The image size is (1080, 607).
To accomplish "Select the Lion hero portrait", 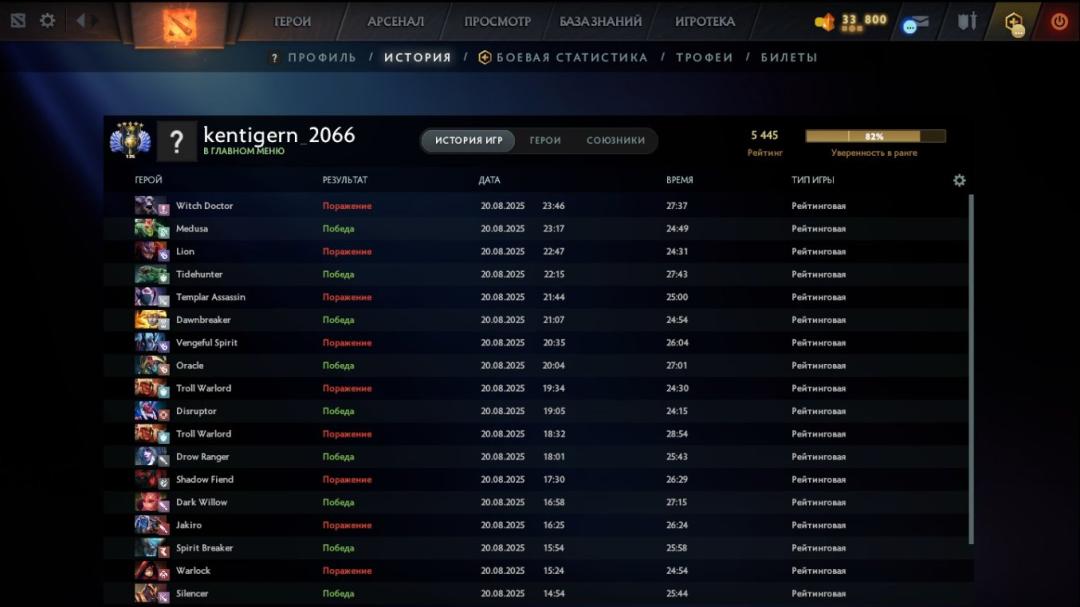I will [x=152, y=251].
